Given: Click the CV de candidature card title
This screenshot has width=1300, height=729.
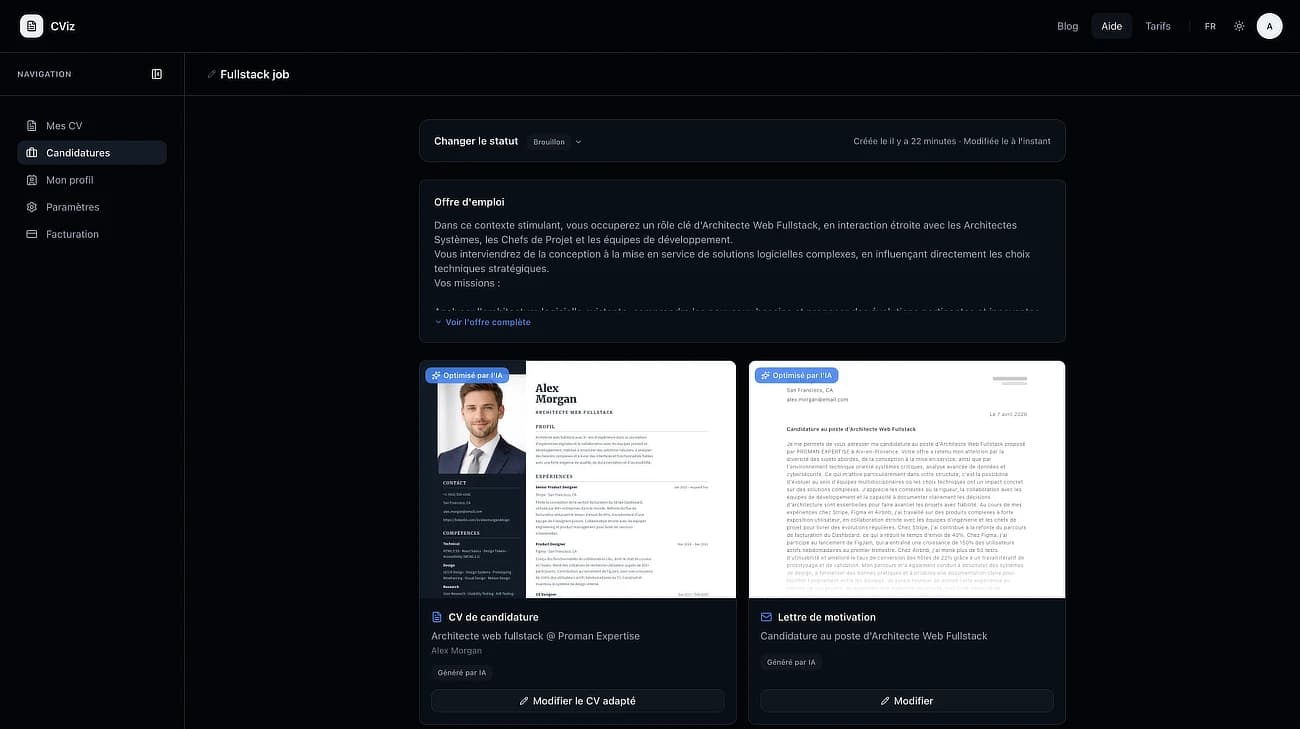Looking at the screenshot, I should point(494,617).
